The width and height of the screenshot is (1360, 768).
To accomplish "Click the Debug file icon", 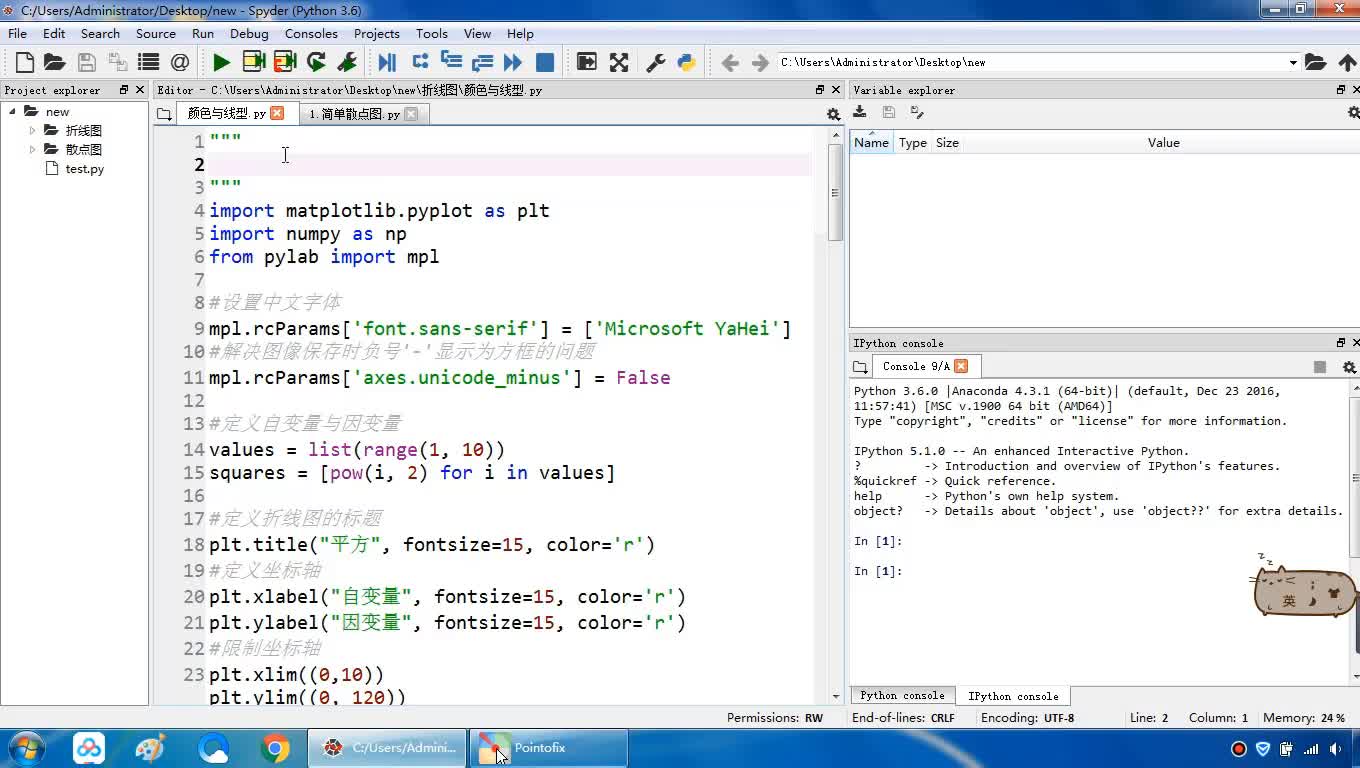I will pyautogui.click(x=387, y=62).
